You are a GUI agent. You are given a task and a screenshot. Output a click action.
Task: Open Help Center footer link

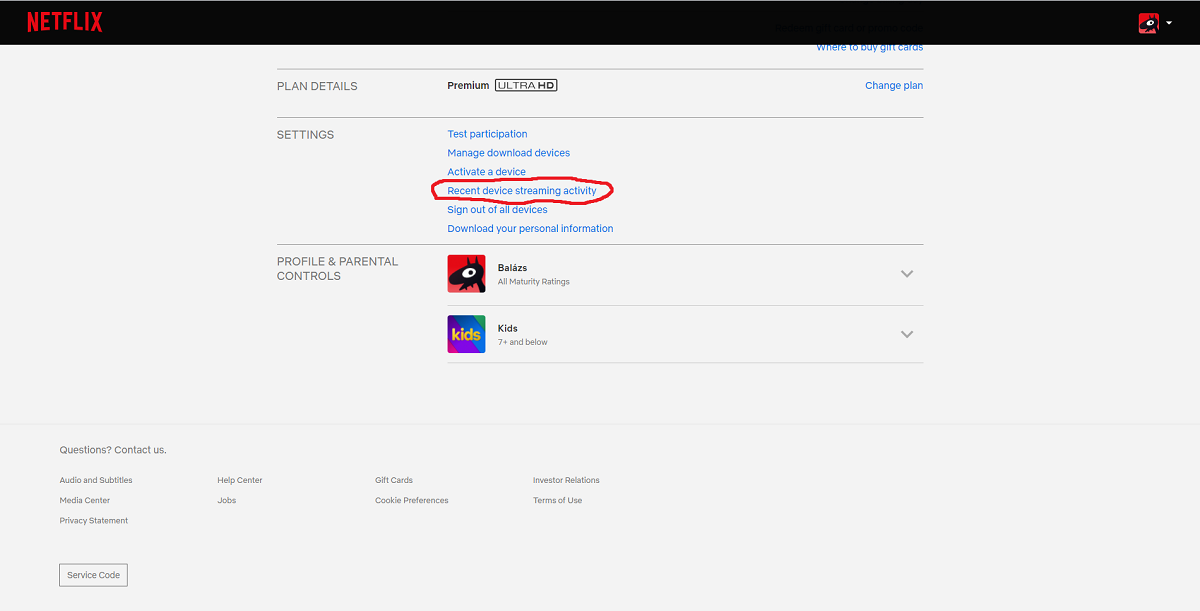point(240,480)
